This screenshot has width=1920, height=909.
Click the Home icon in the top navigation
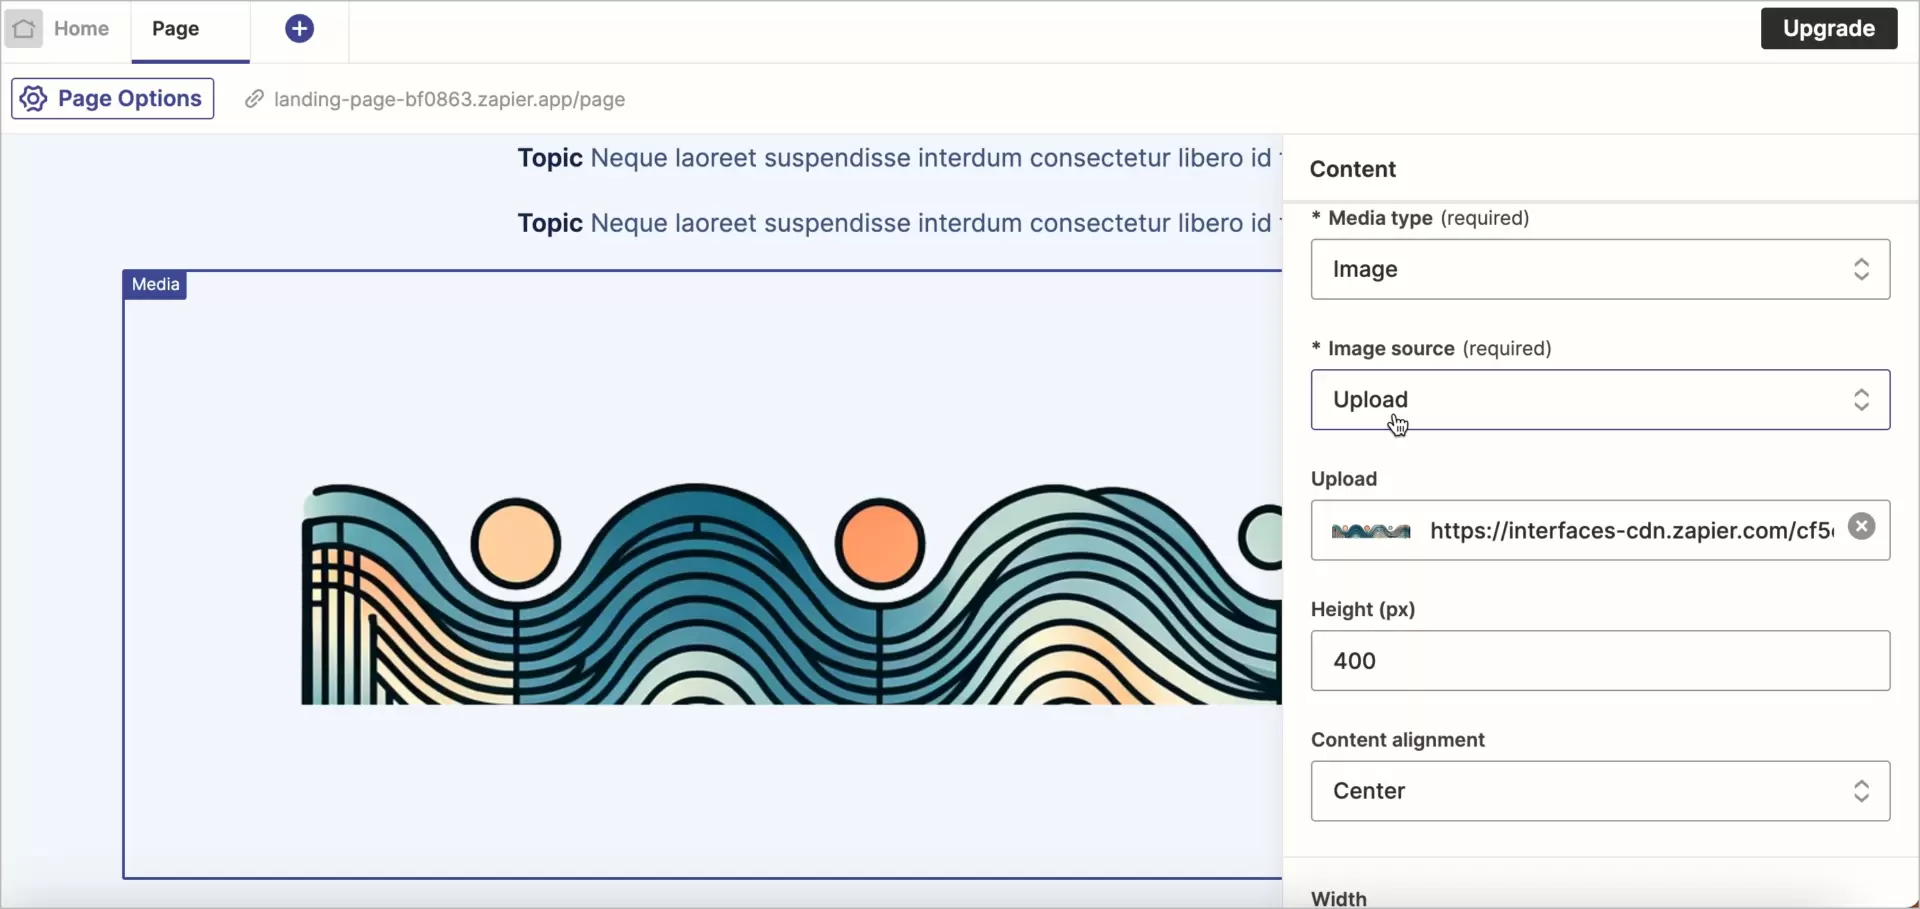tap(24, 28)
